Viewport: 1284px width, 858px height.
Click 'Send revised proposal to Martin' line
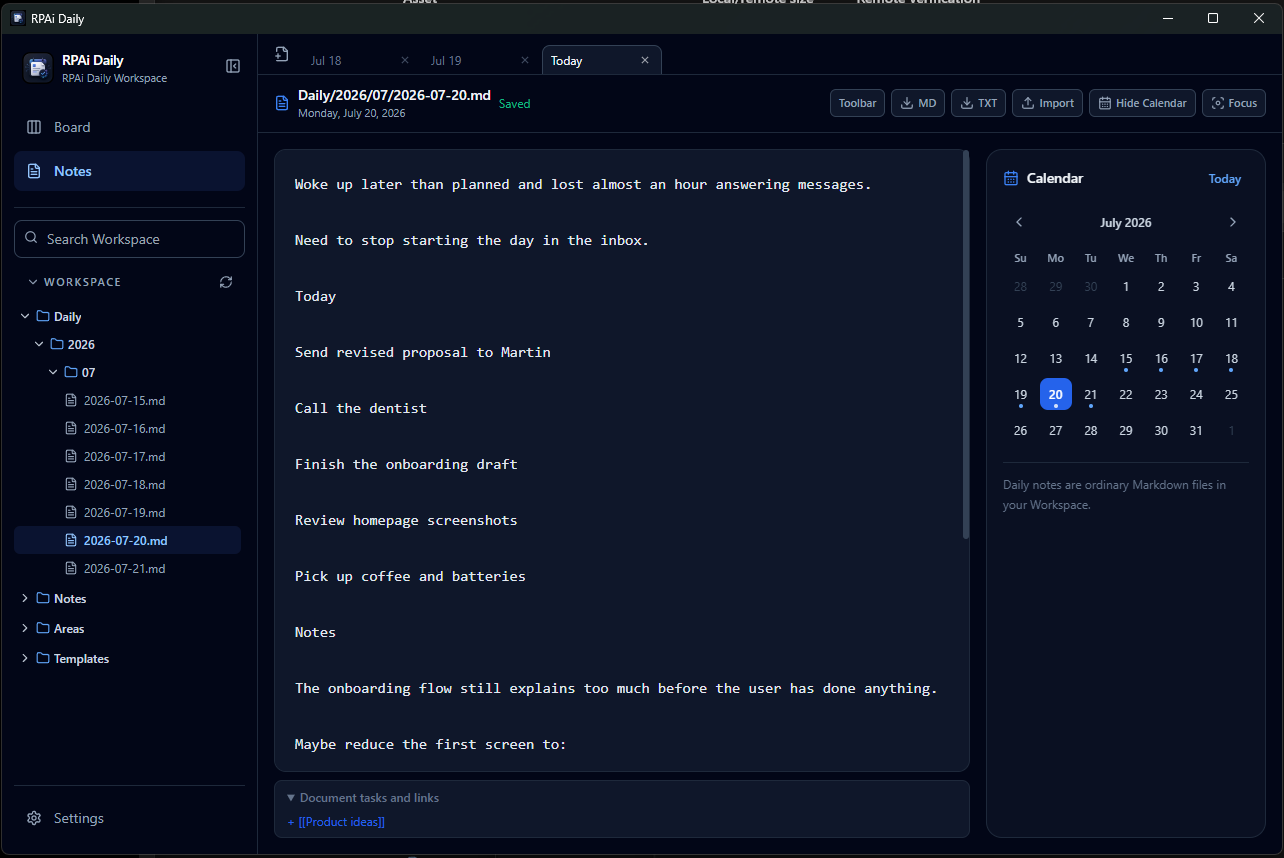point(423,352)
